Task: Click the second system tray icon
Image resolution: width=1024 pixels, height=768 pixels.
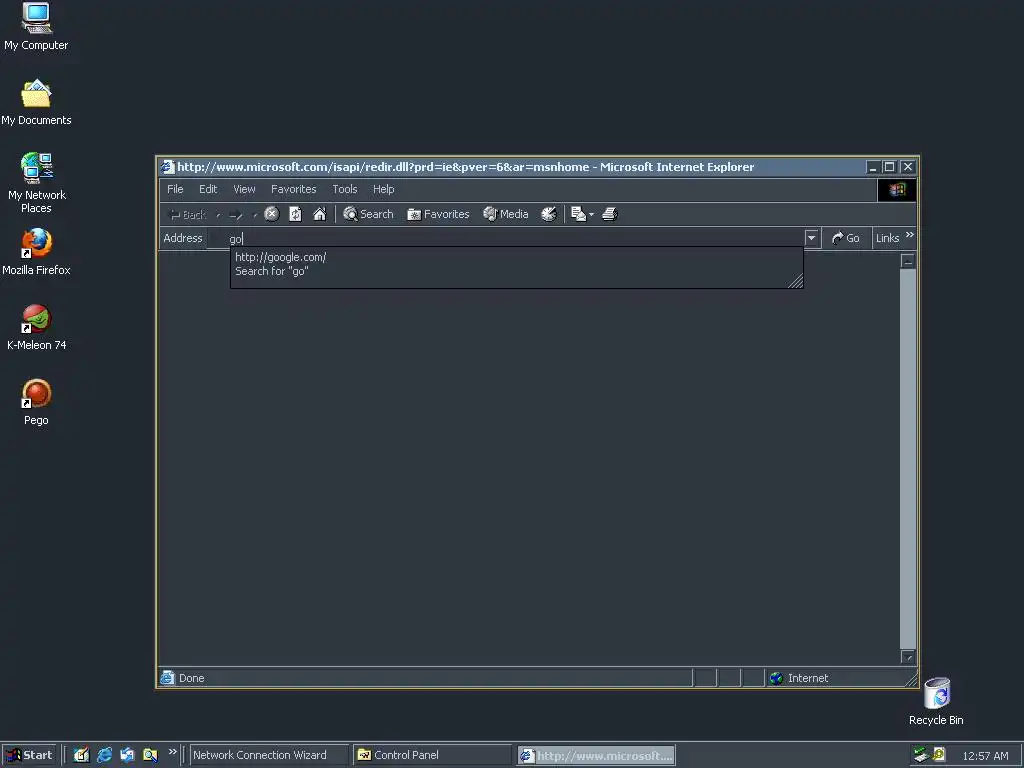Action: pos(938,755)
